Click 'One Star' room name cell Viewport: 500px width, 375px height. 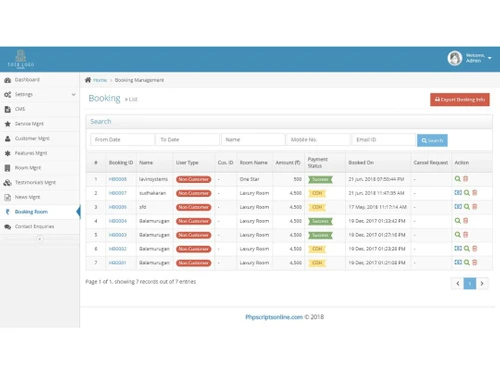pyautogui.click(x=249, y=179)
